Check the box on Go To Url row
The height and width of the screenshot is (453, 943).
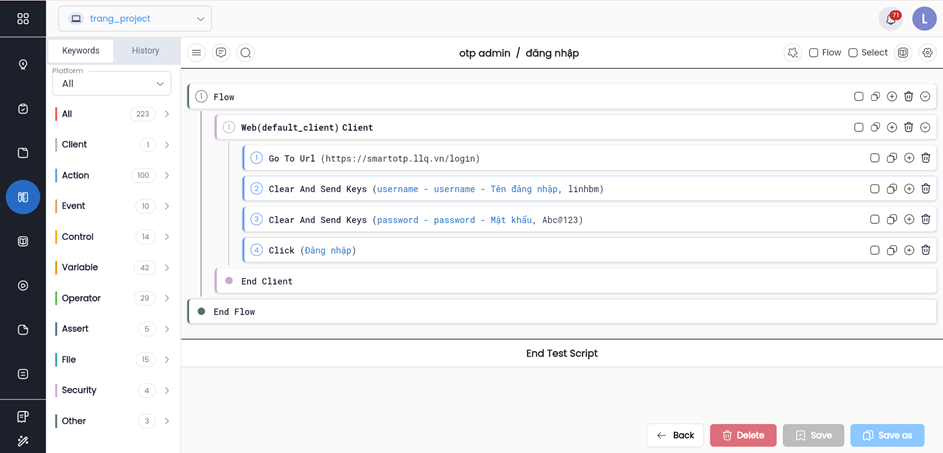(x=874, y=158)
